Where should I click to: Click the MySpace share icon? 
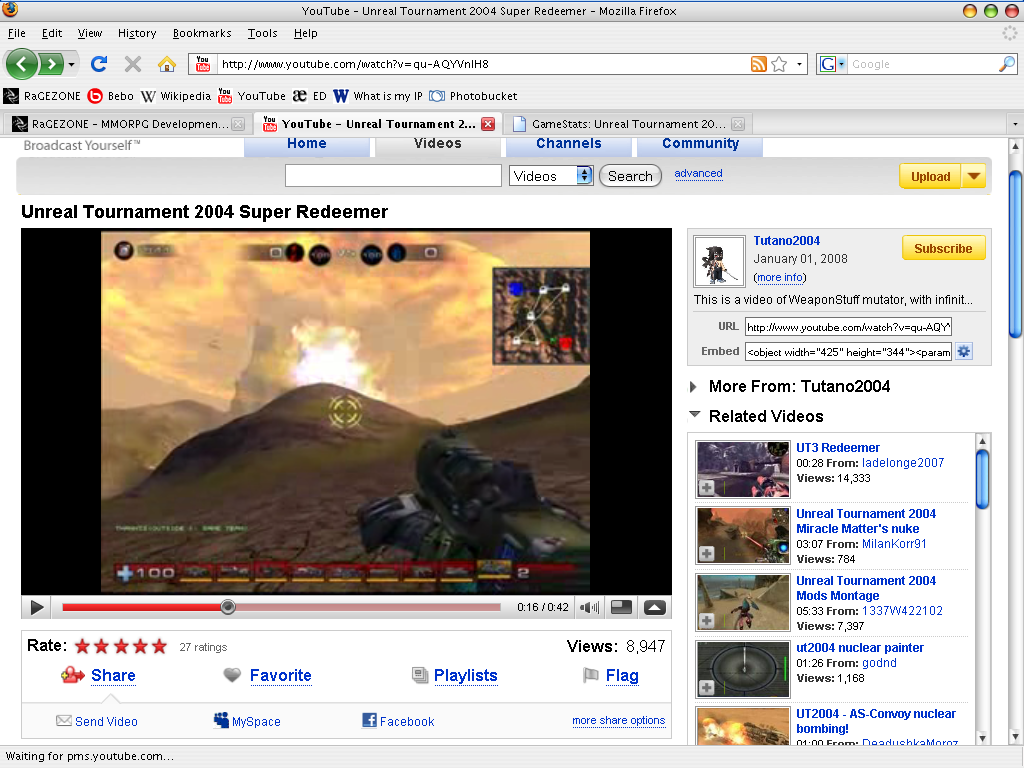(222, 720)
